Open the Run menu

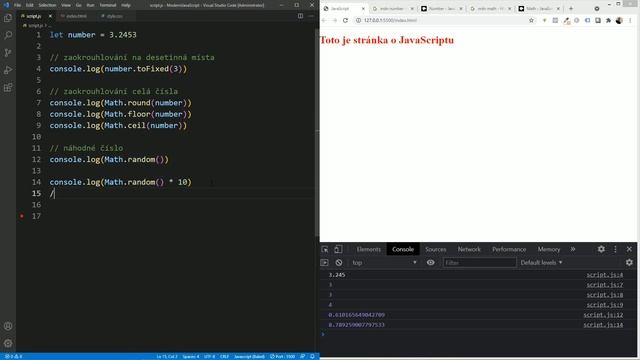[x=90, y=5]
